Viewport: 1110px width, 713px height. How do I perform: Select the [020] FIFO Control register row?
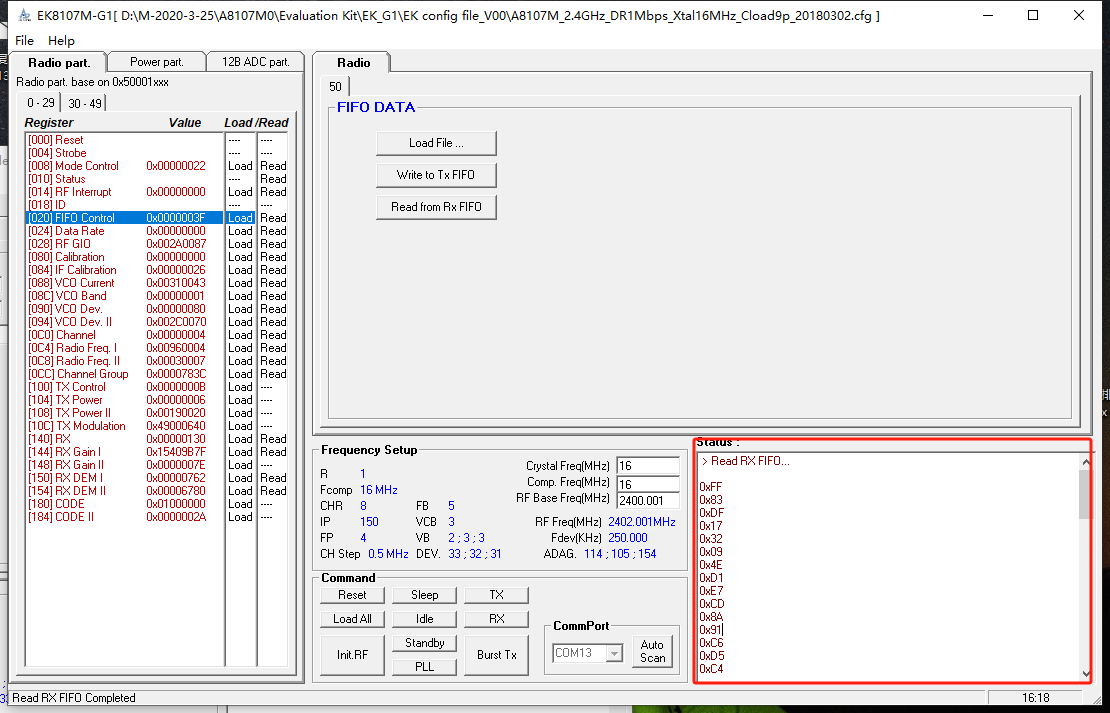pos(125,218)
